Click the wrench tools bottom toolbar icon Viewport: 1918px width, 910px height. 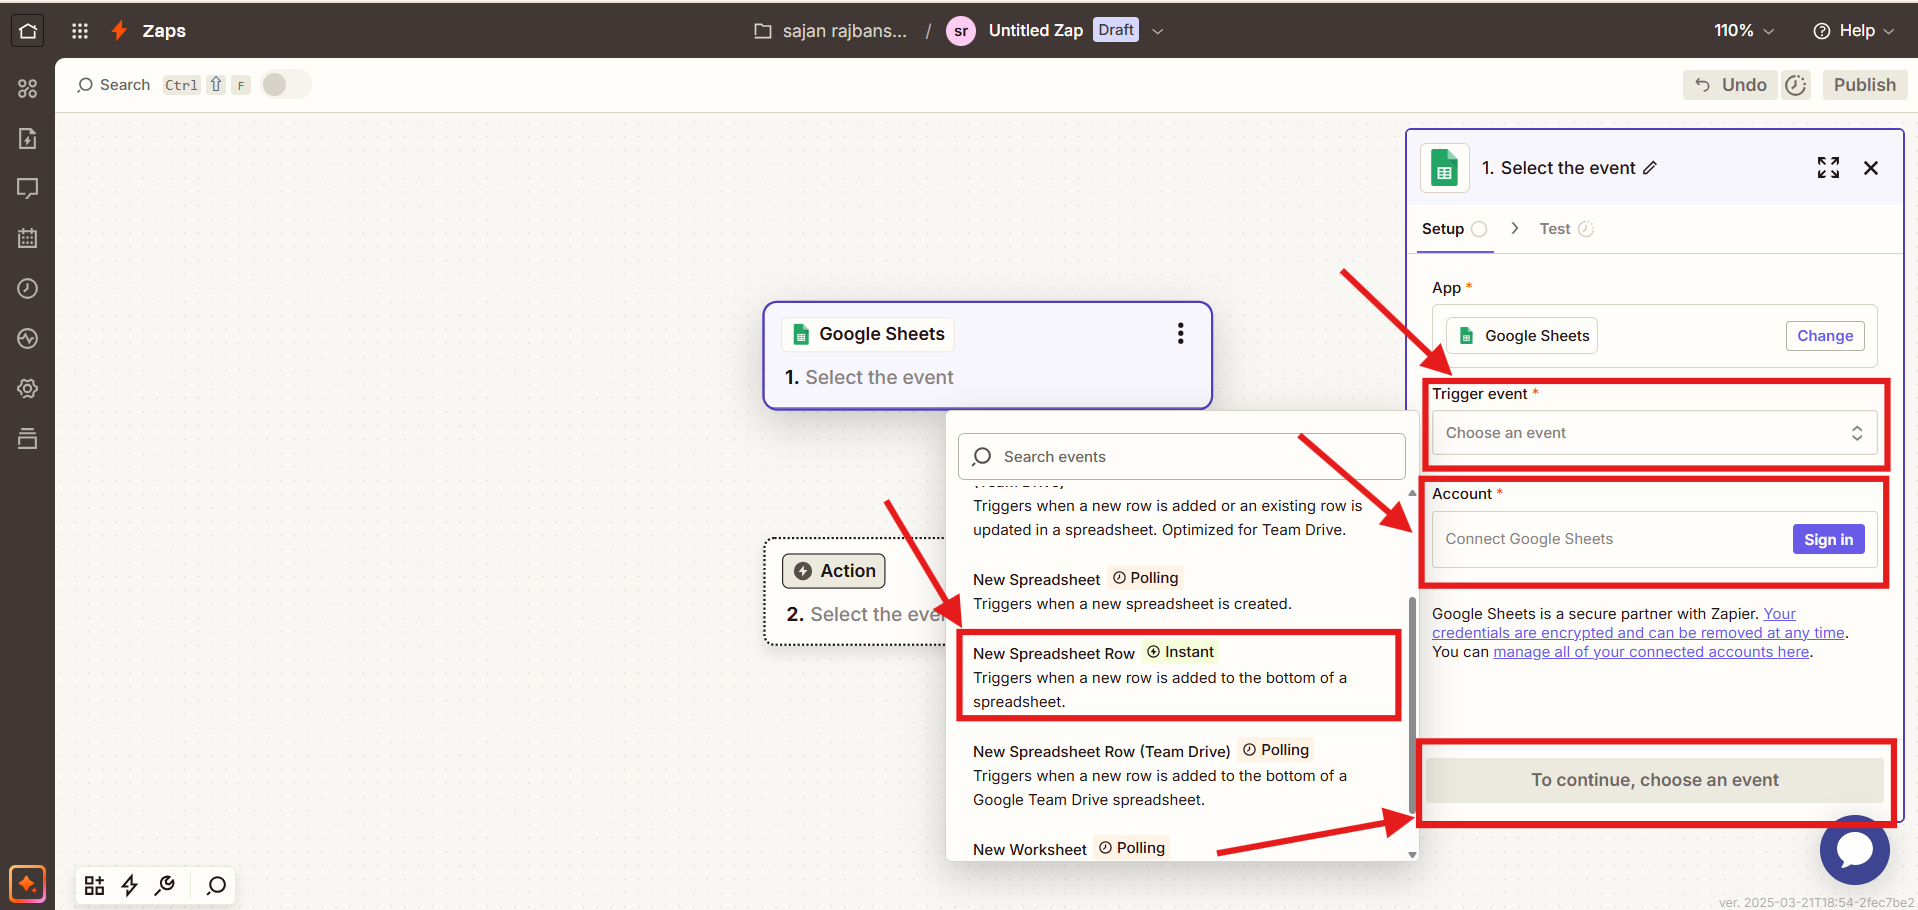point(166,885)
